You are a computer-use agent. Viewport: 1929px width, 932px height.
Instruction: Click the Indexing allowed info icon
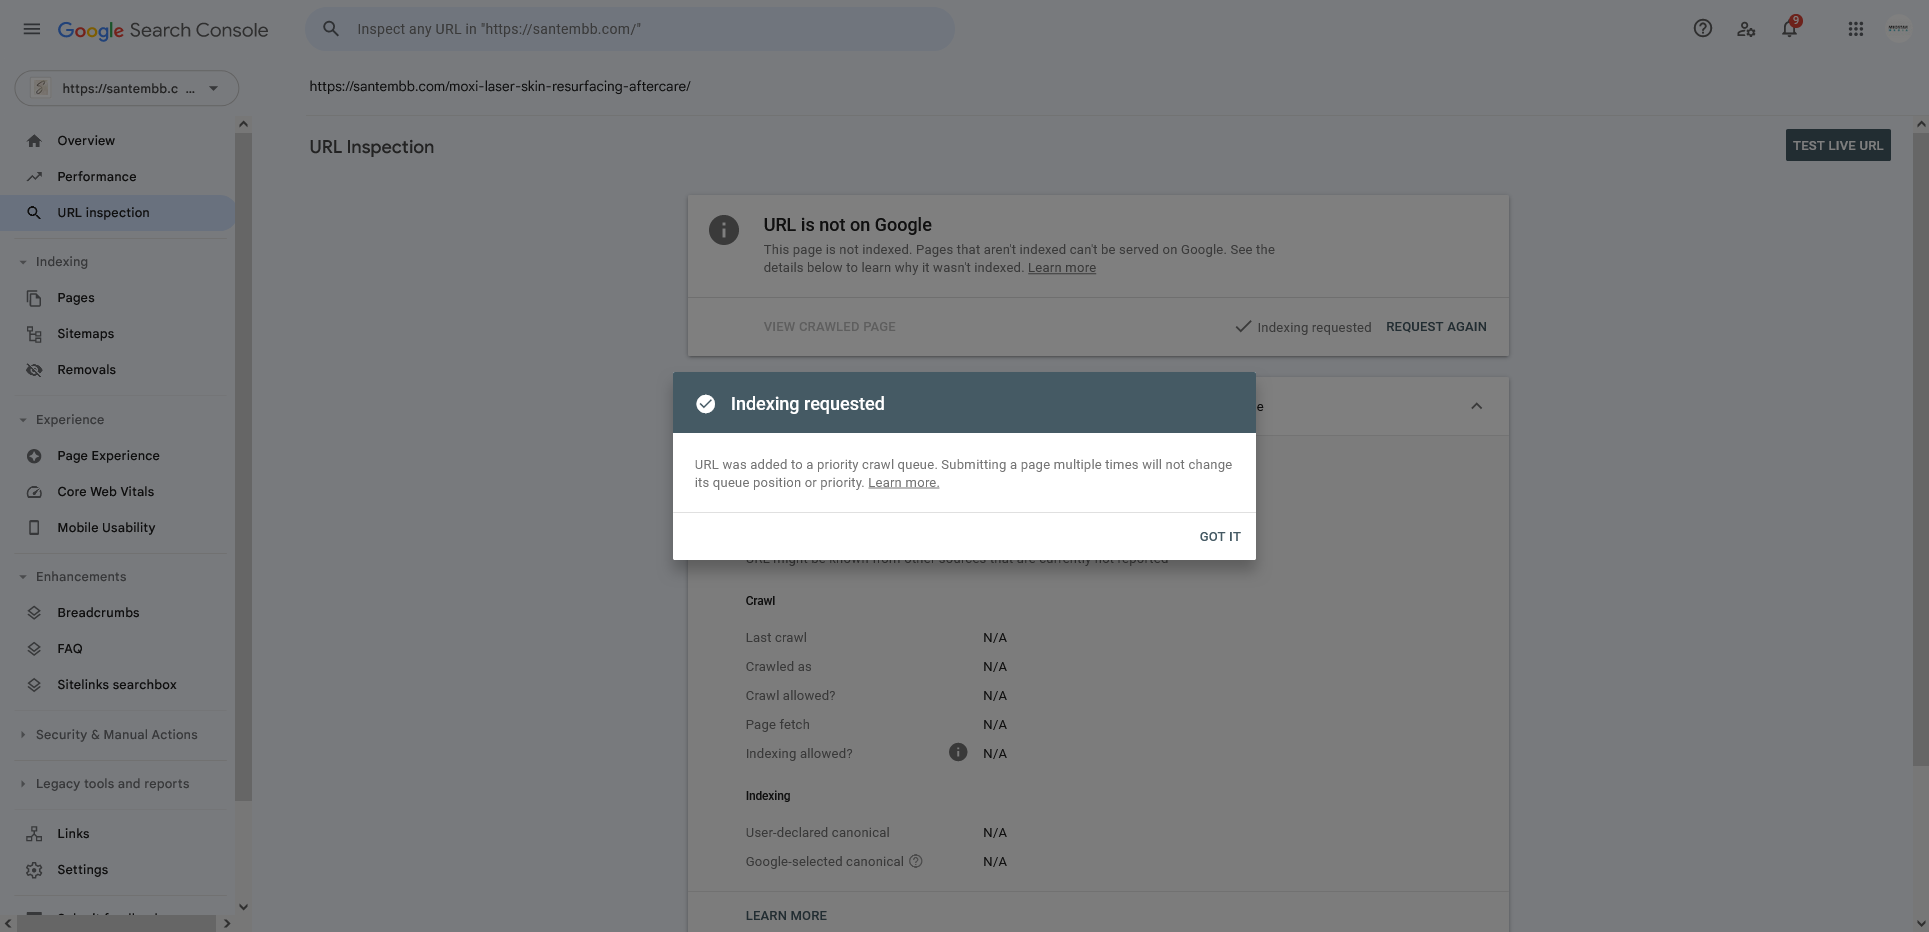pos(958,752)
